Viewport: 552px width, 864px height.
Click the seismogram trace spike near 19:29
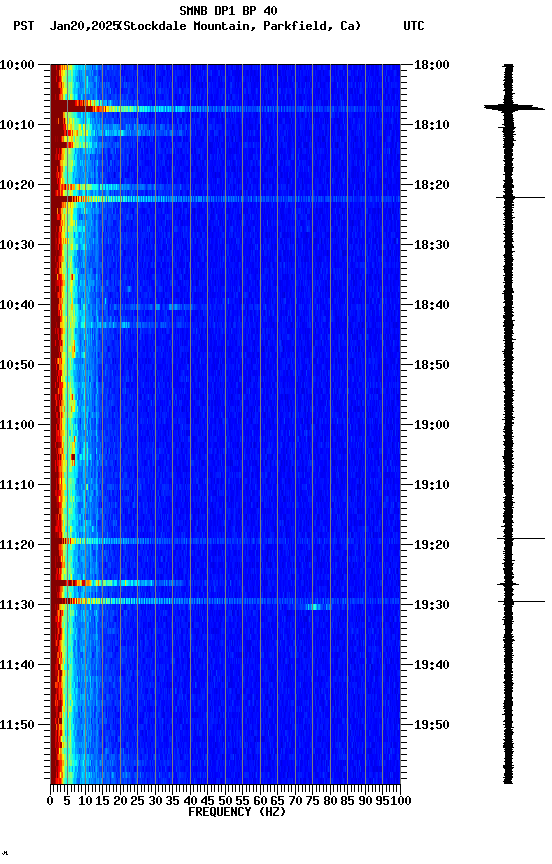tap(521, 601)
